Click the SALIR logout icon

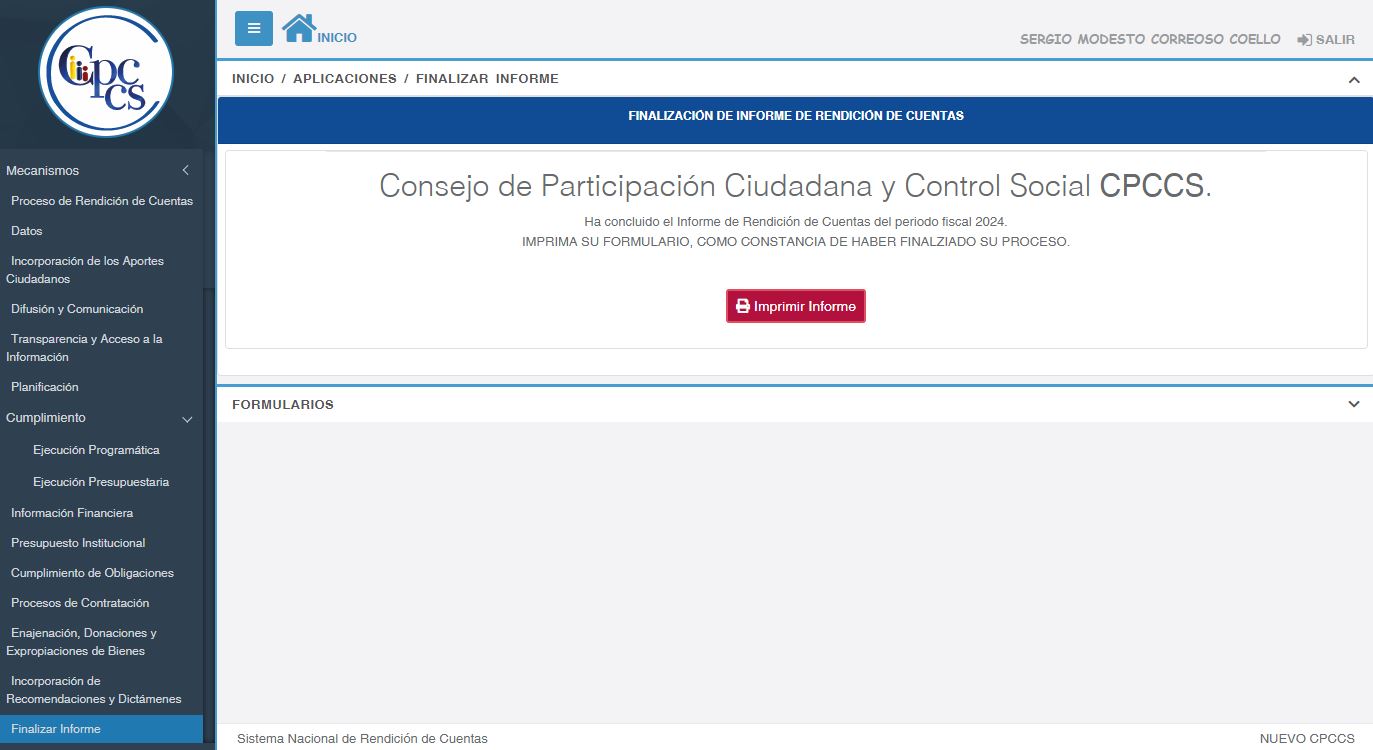1304,40
